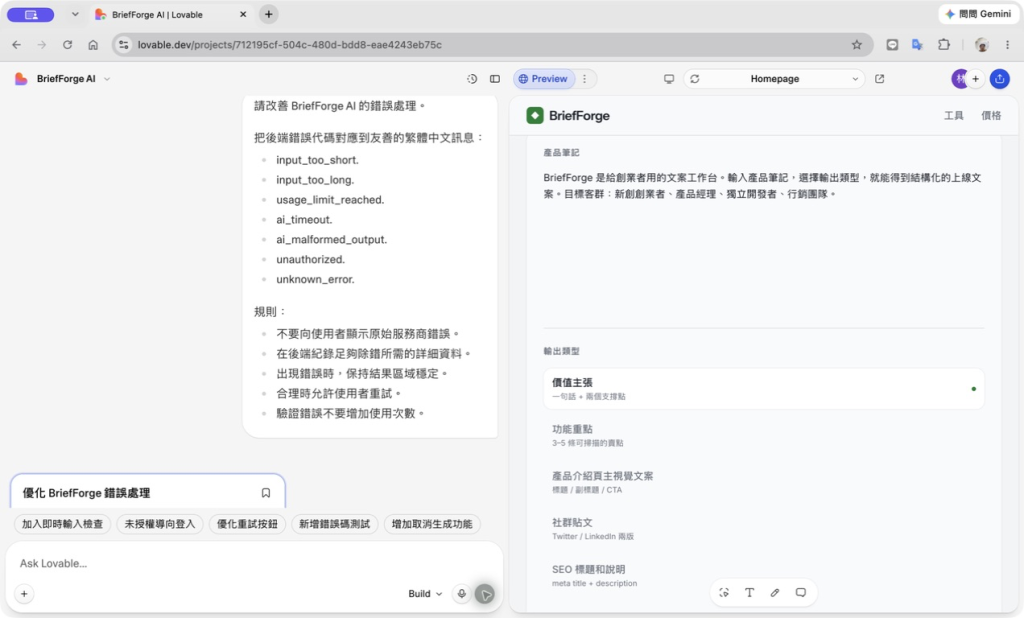Toggle the chat side panel icon
1024x618 pixels.
[x=495, y=78]
